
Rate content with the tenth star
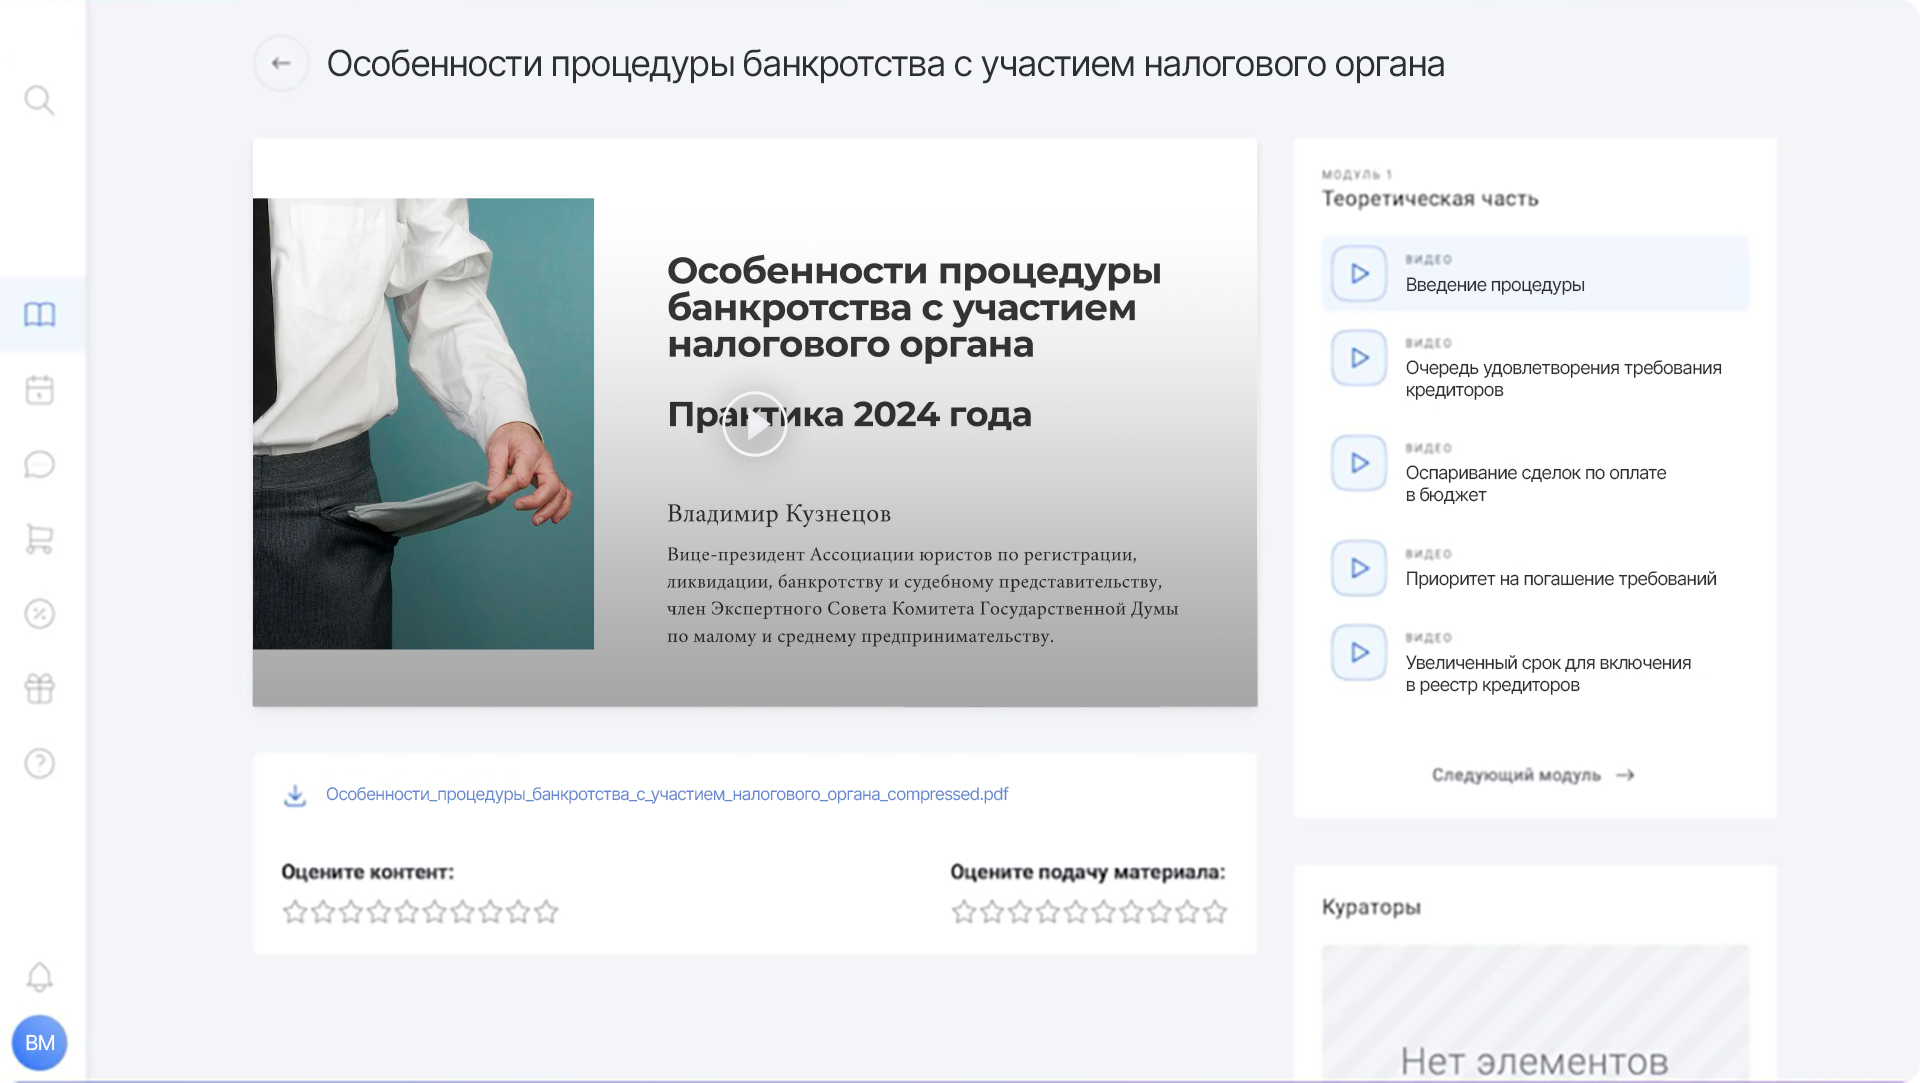tap(546, 912)
